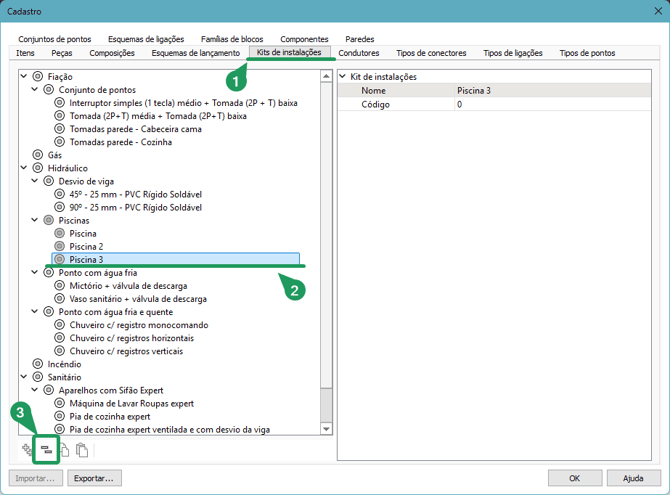Click the paste icon in bottom toolbar
The height and width of the screenshot is (495, 670).
tap(83, 450)
